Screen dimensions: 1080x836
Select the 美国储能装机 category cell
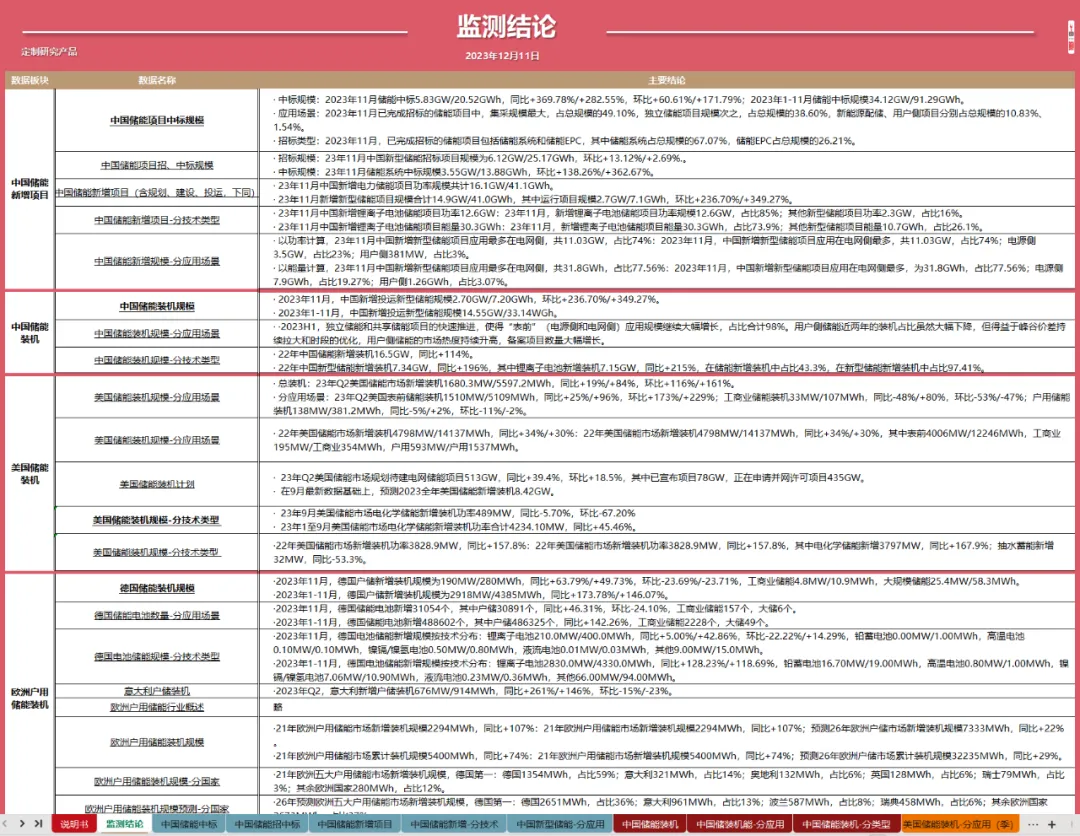30,474
